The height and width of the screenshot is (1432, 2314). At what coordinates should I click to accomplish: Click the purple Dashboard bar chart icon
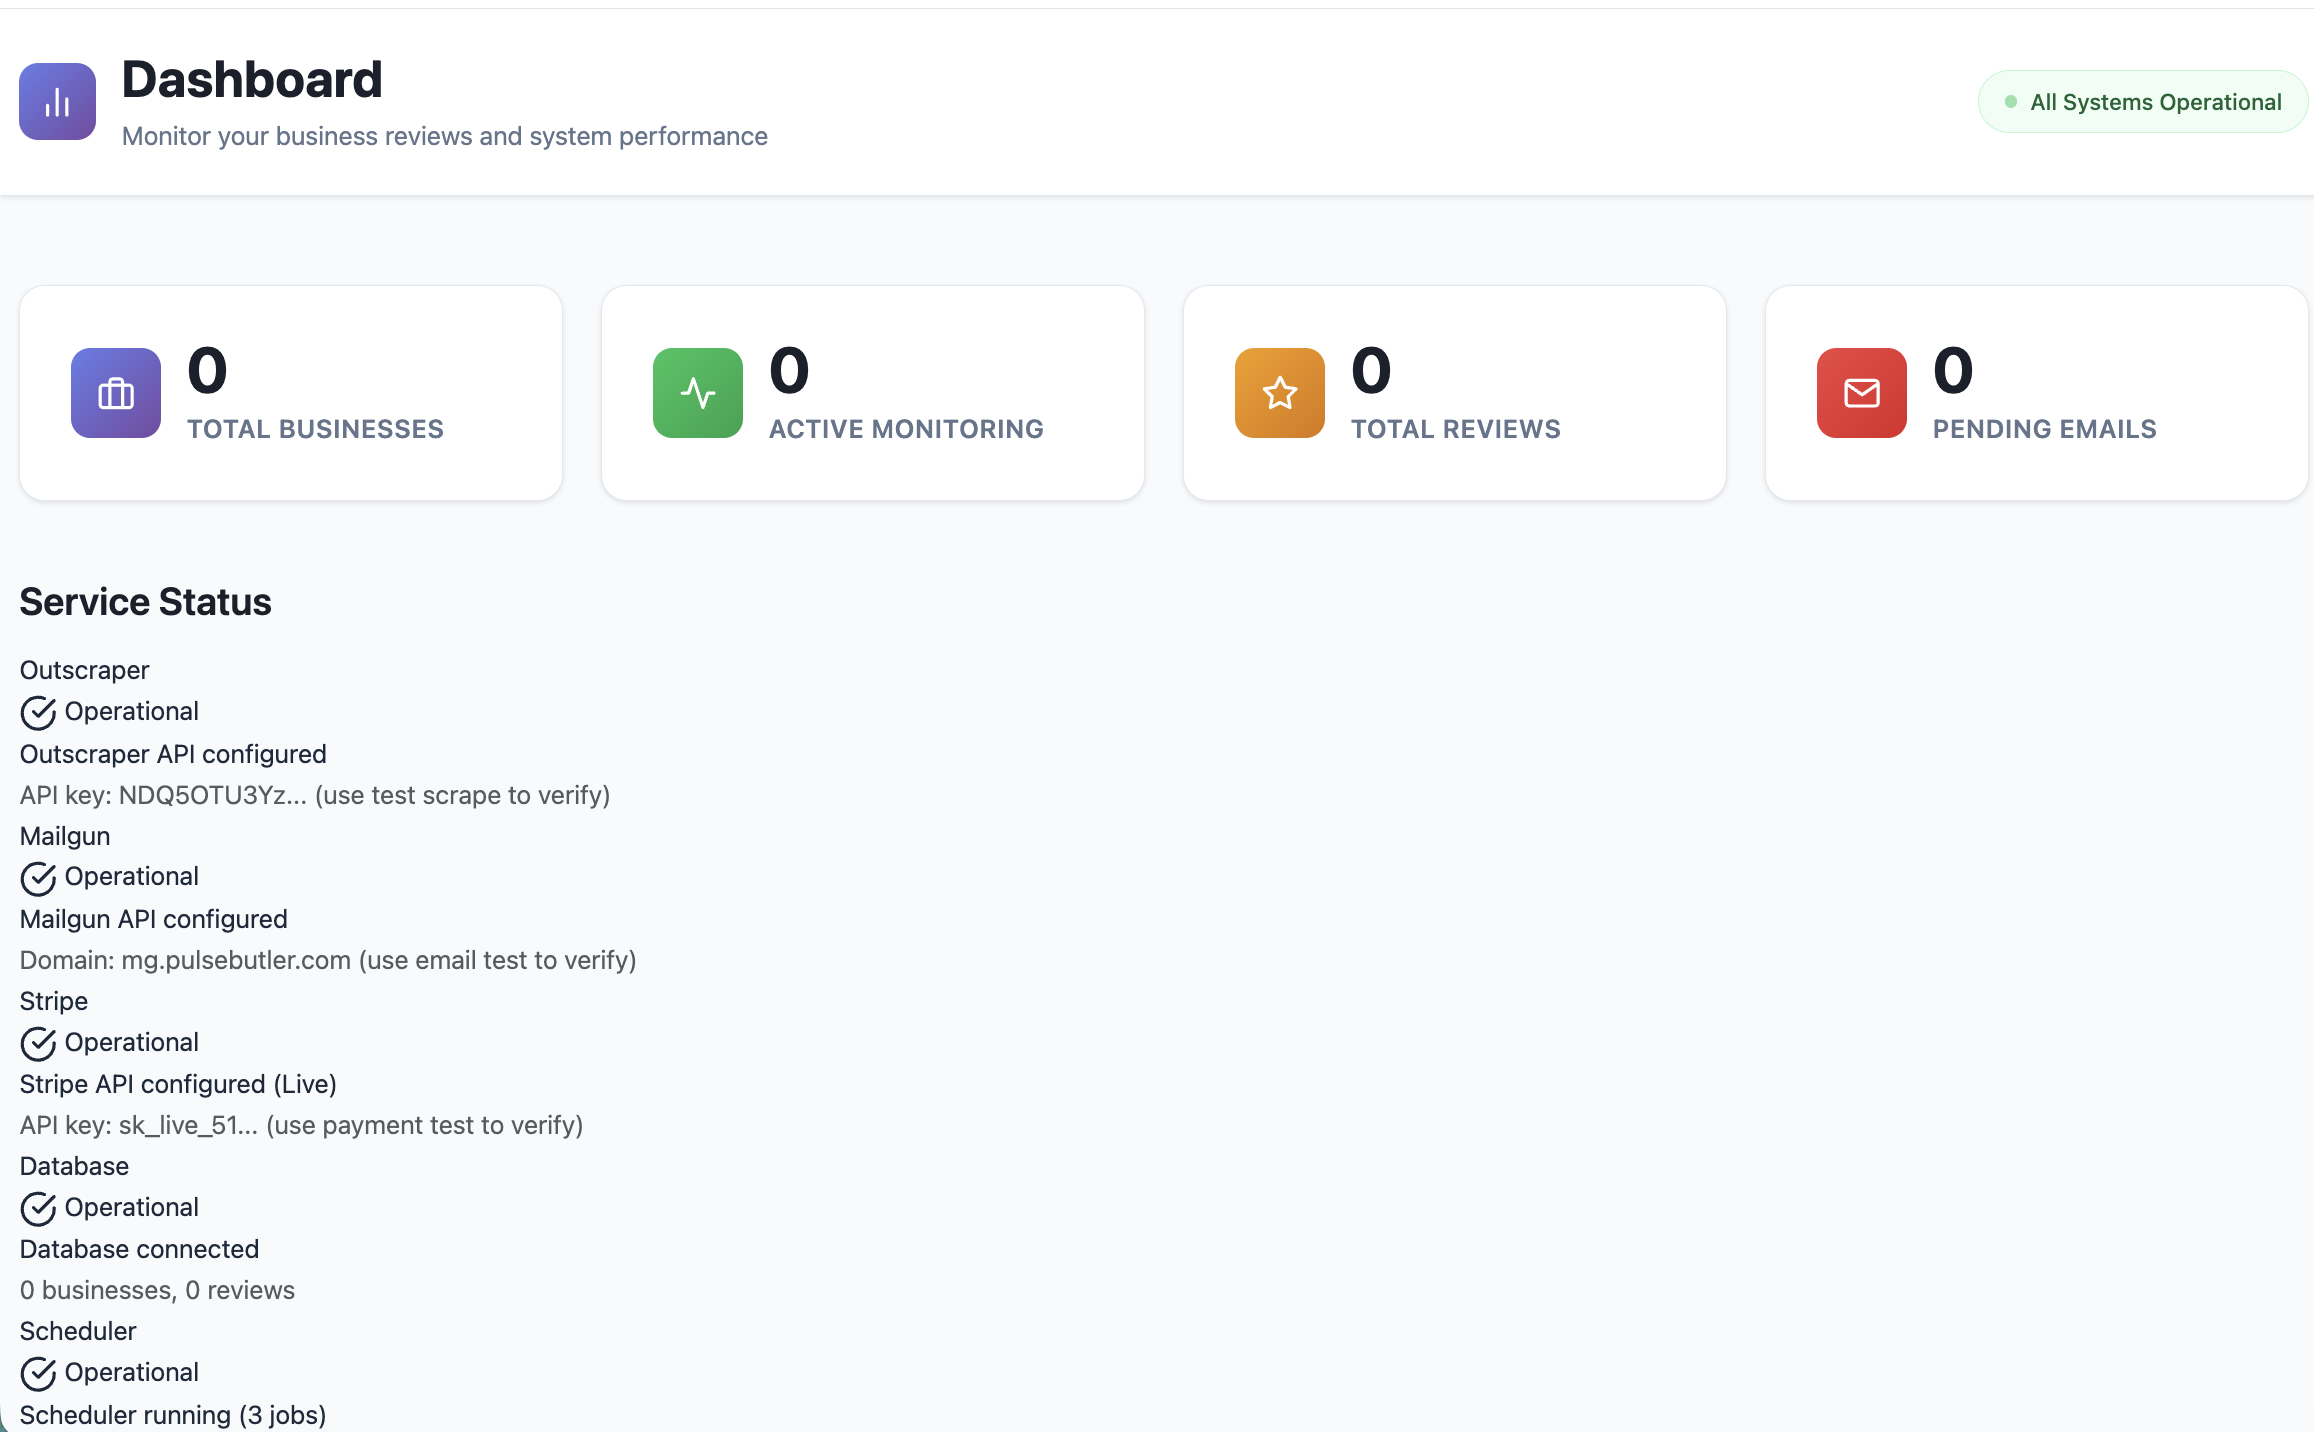57,102
